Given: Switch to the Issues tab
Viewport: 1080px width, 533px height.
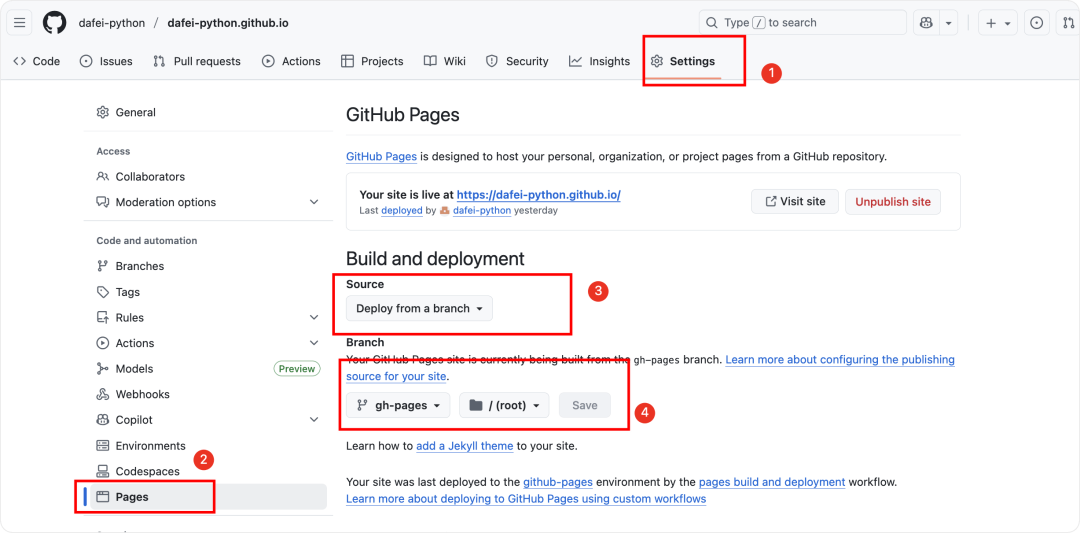Looking at the screenshot, I should [106, 61].
